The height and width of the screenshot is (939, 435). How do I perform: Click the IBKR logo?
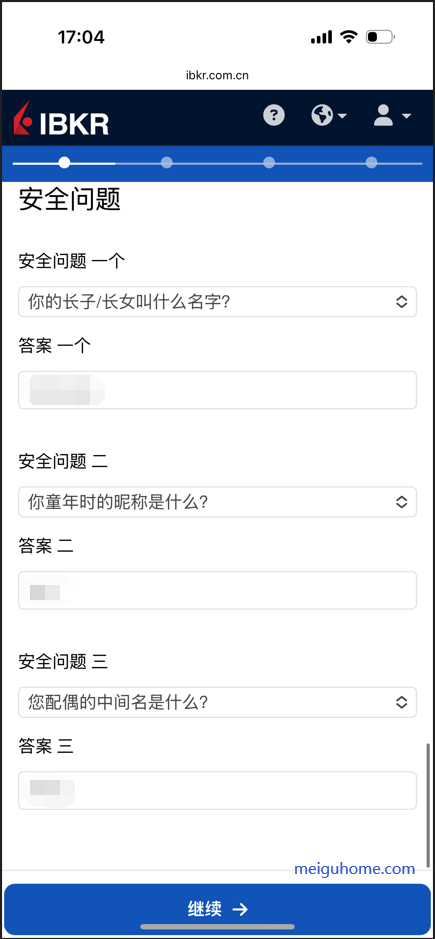(x=61, y=119)
